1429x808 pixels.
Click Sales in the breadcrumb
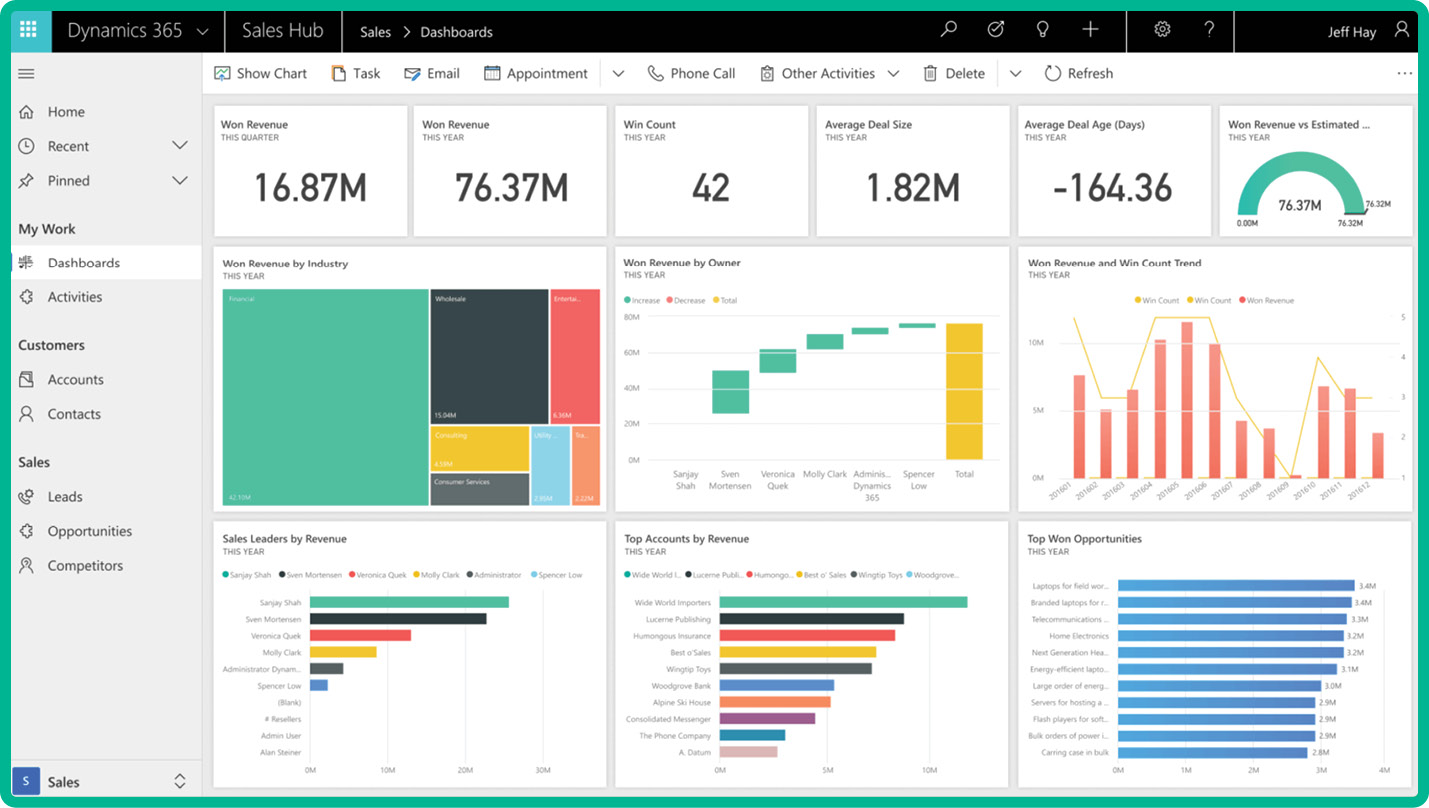[x=376, y=32]
